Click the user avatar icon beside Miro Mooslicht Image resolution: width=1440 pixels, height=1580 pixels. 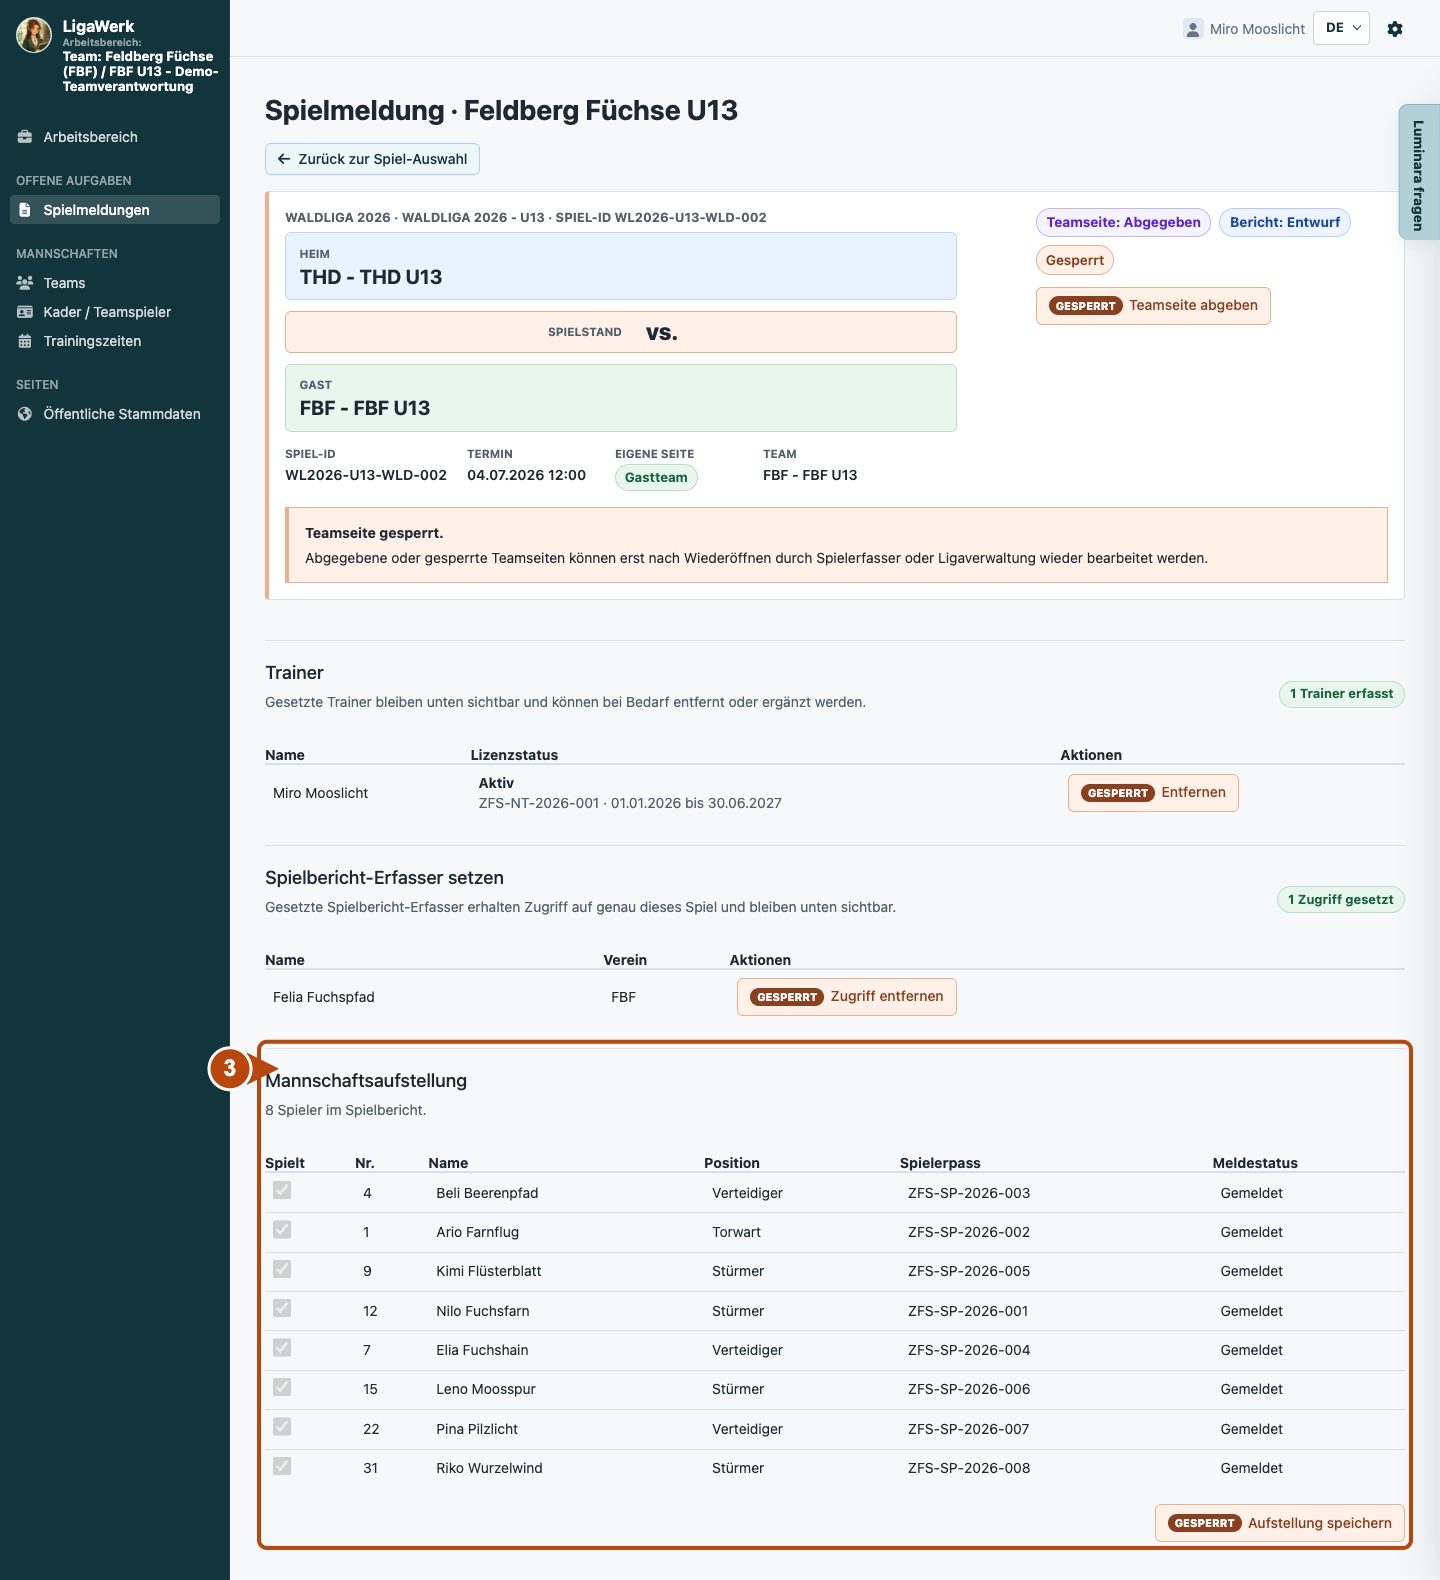(x=1192, y=29)
